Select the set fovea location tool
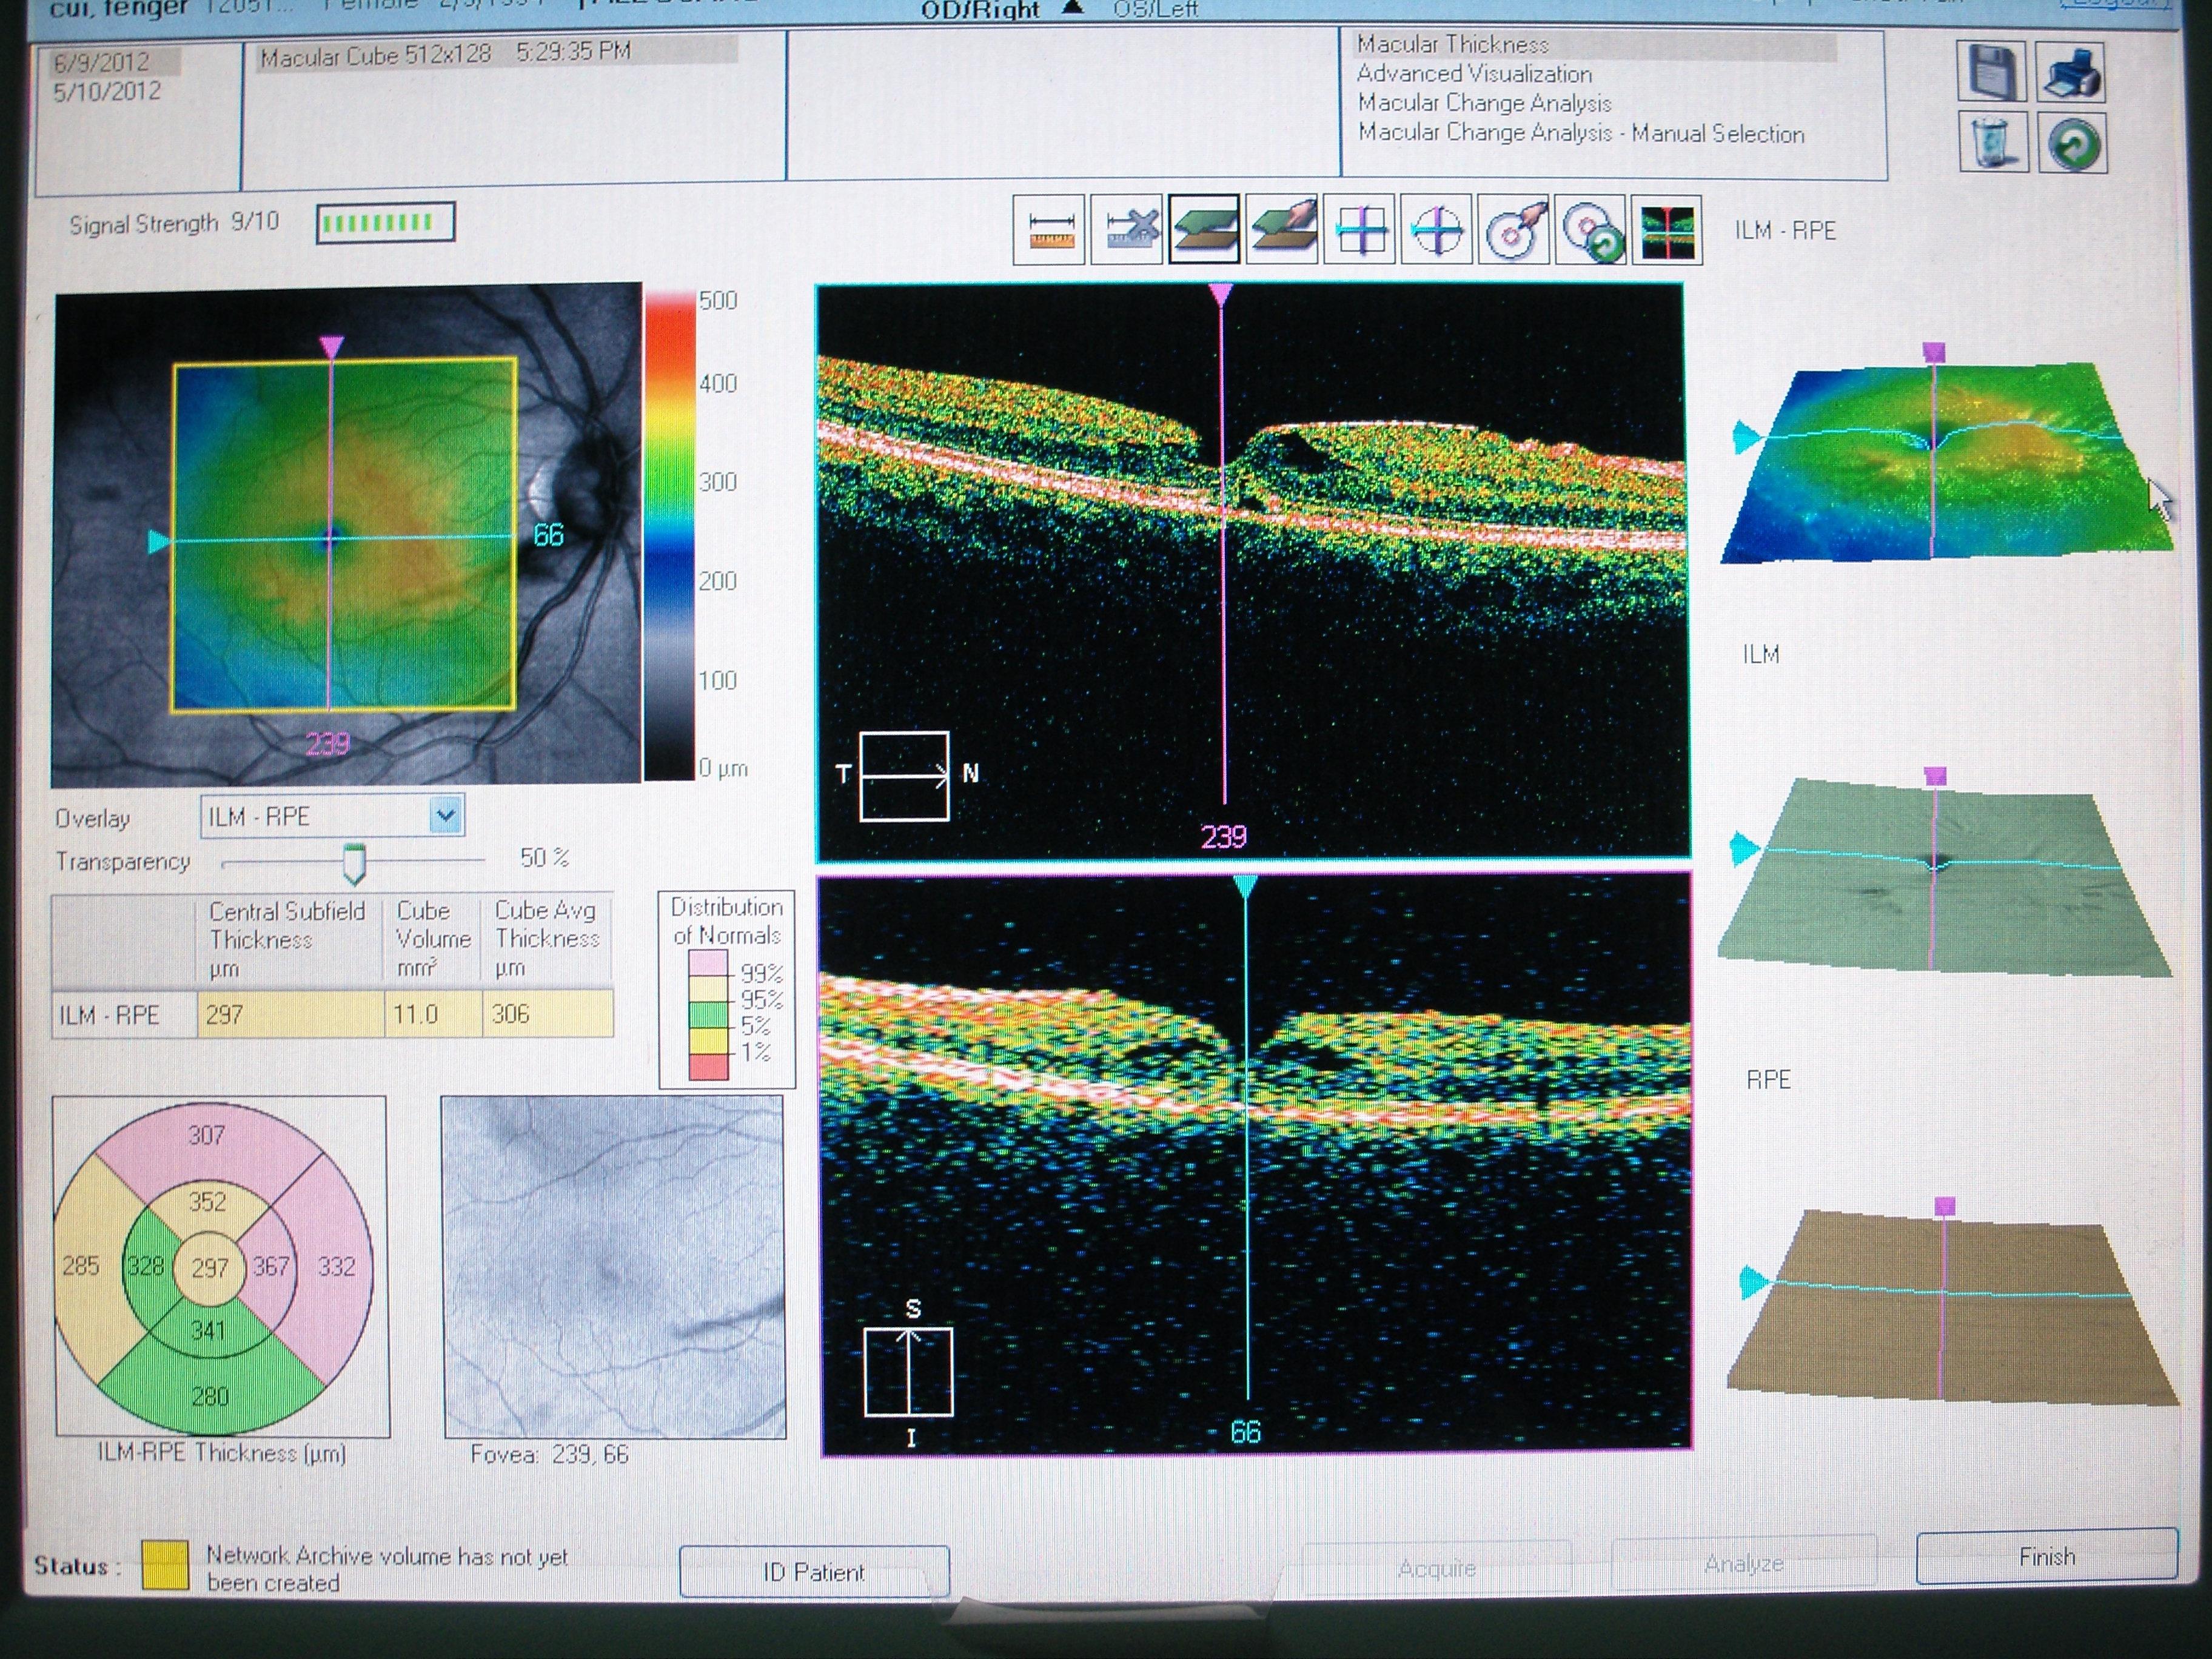The width and height of the screenshot is (2212, 1659). coord(1514,230)
